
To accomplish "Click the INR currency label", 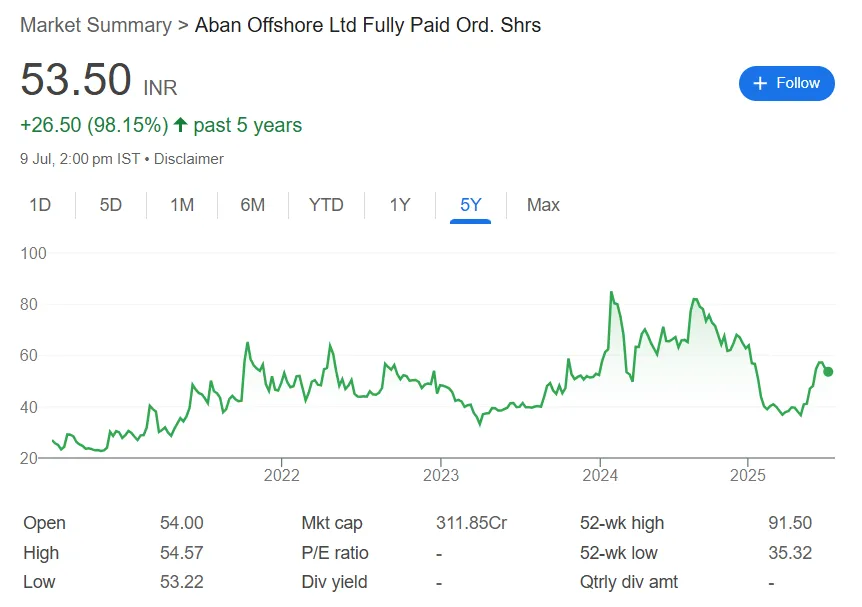I will (160, 88).
